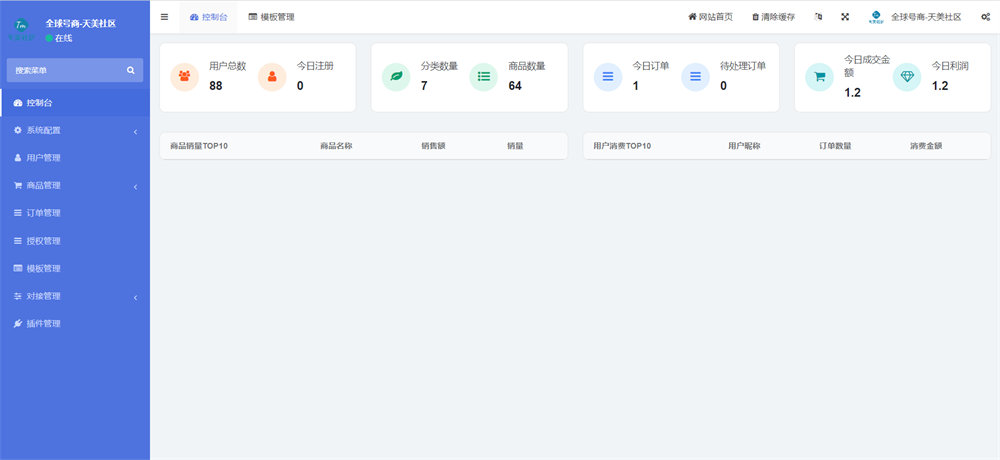This screenshot has width=1000, height=460.
Task: Open the language translate icon in the top bar
Action: [x=819, y=17]
